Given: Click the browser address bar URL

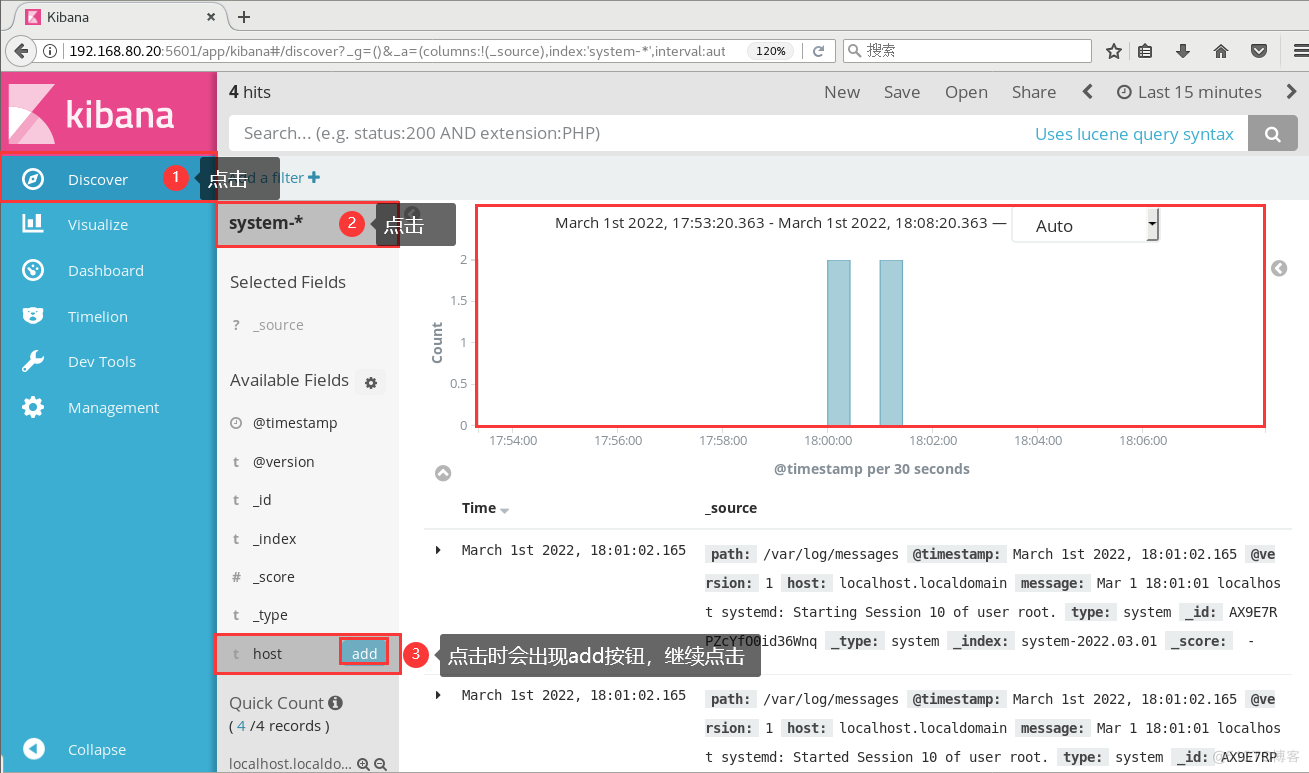Looking at the screenshot, I should coord(397,51).
